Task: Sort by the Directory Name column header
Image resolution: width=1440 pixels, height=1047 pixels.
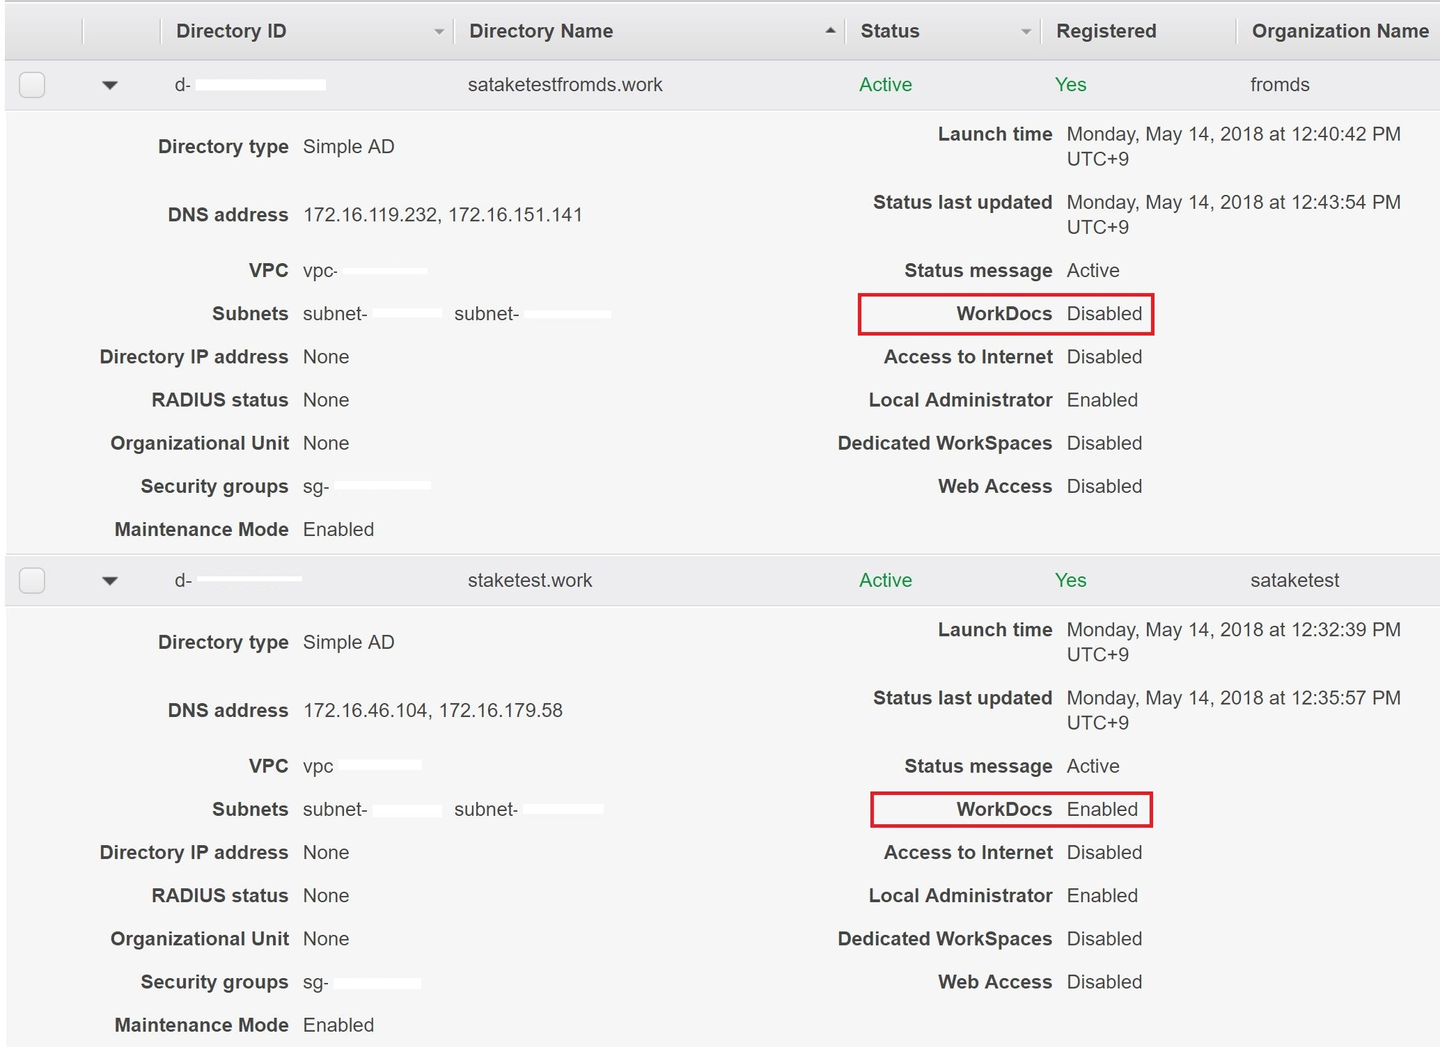Action: pyautogui.click(x=541, y=31)
